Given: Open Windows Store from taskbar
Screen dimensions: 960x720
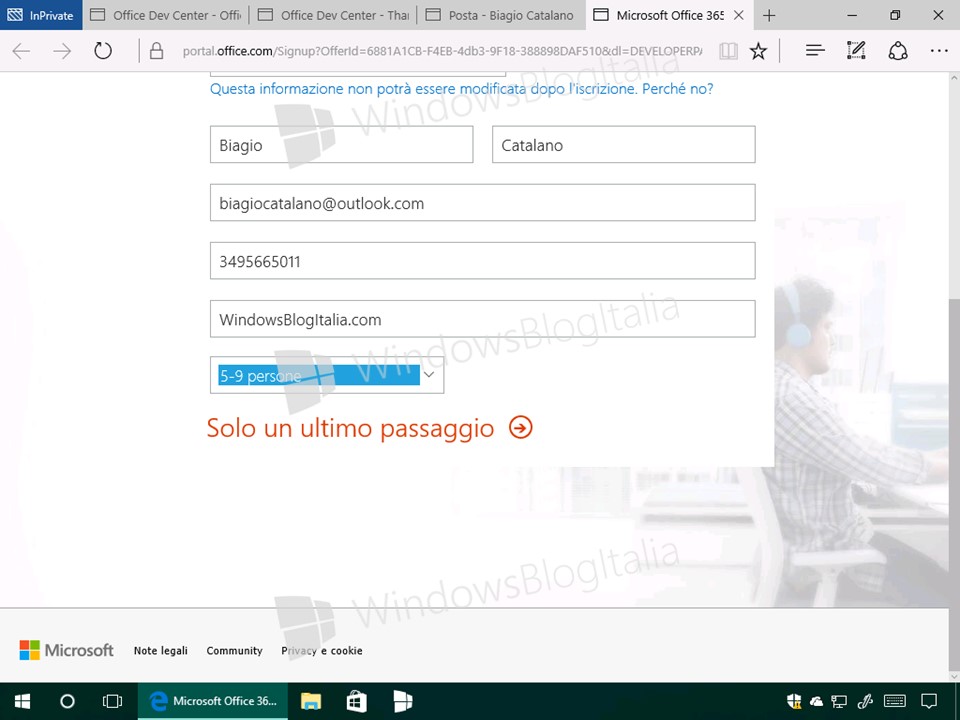Looking at the screenshot, I should pyautogui.click(x=356, y=701).
